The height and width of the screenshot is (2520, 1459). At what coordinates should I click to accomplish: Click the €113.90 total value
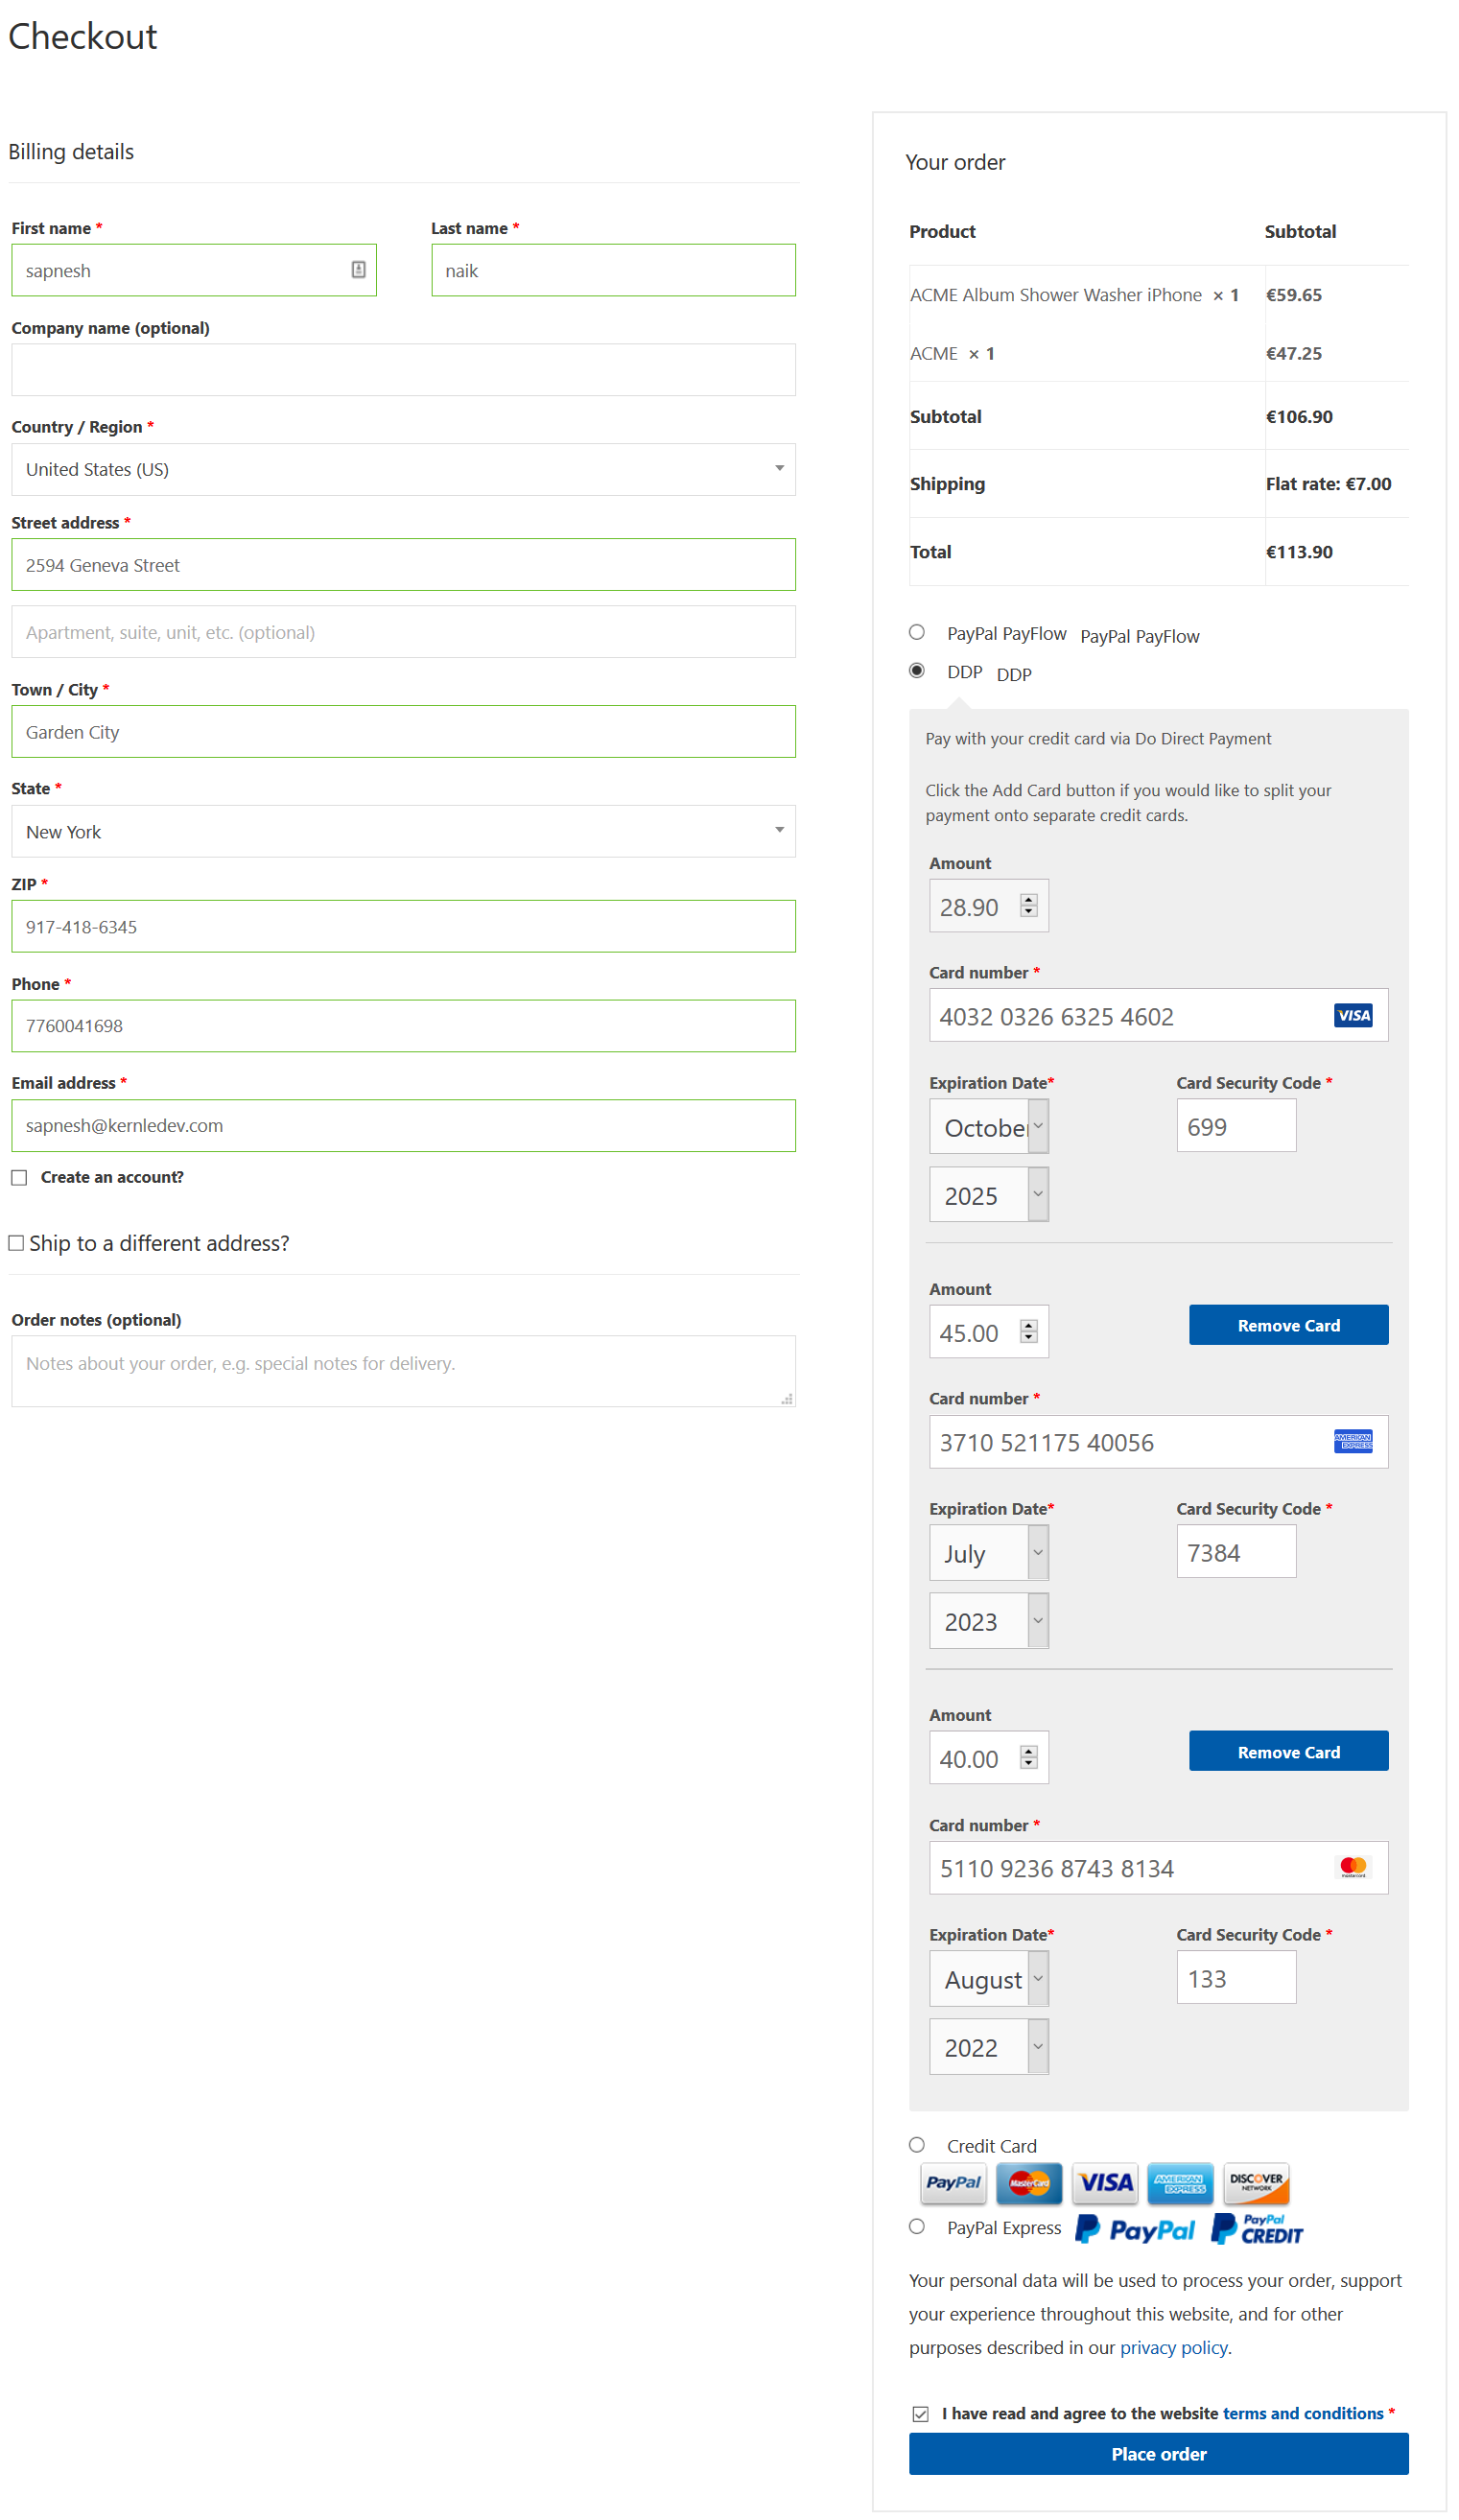1299,552
